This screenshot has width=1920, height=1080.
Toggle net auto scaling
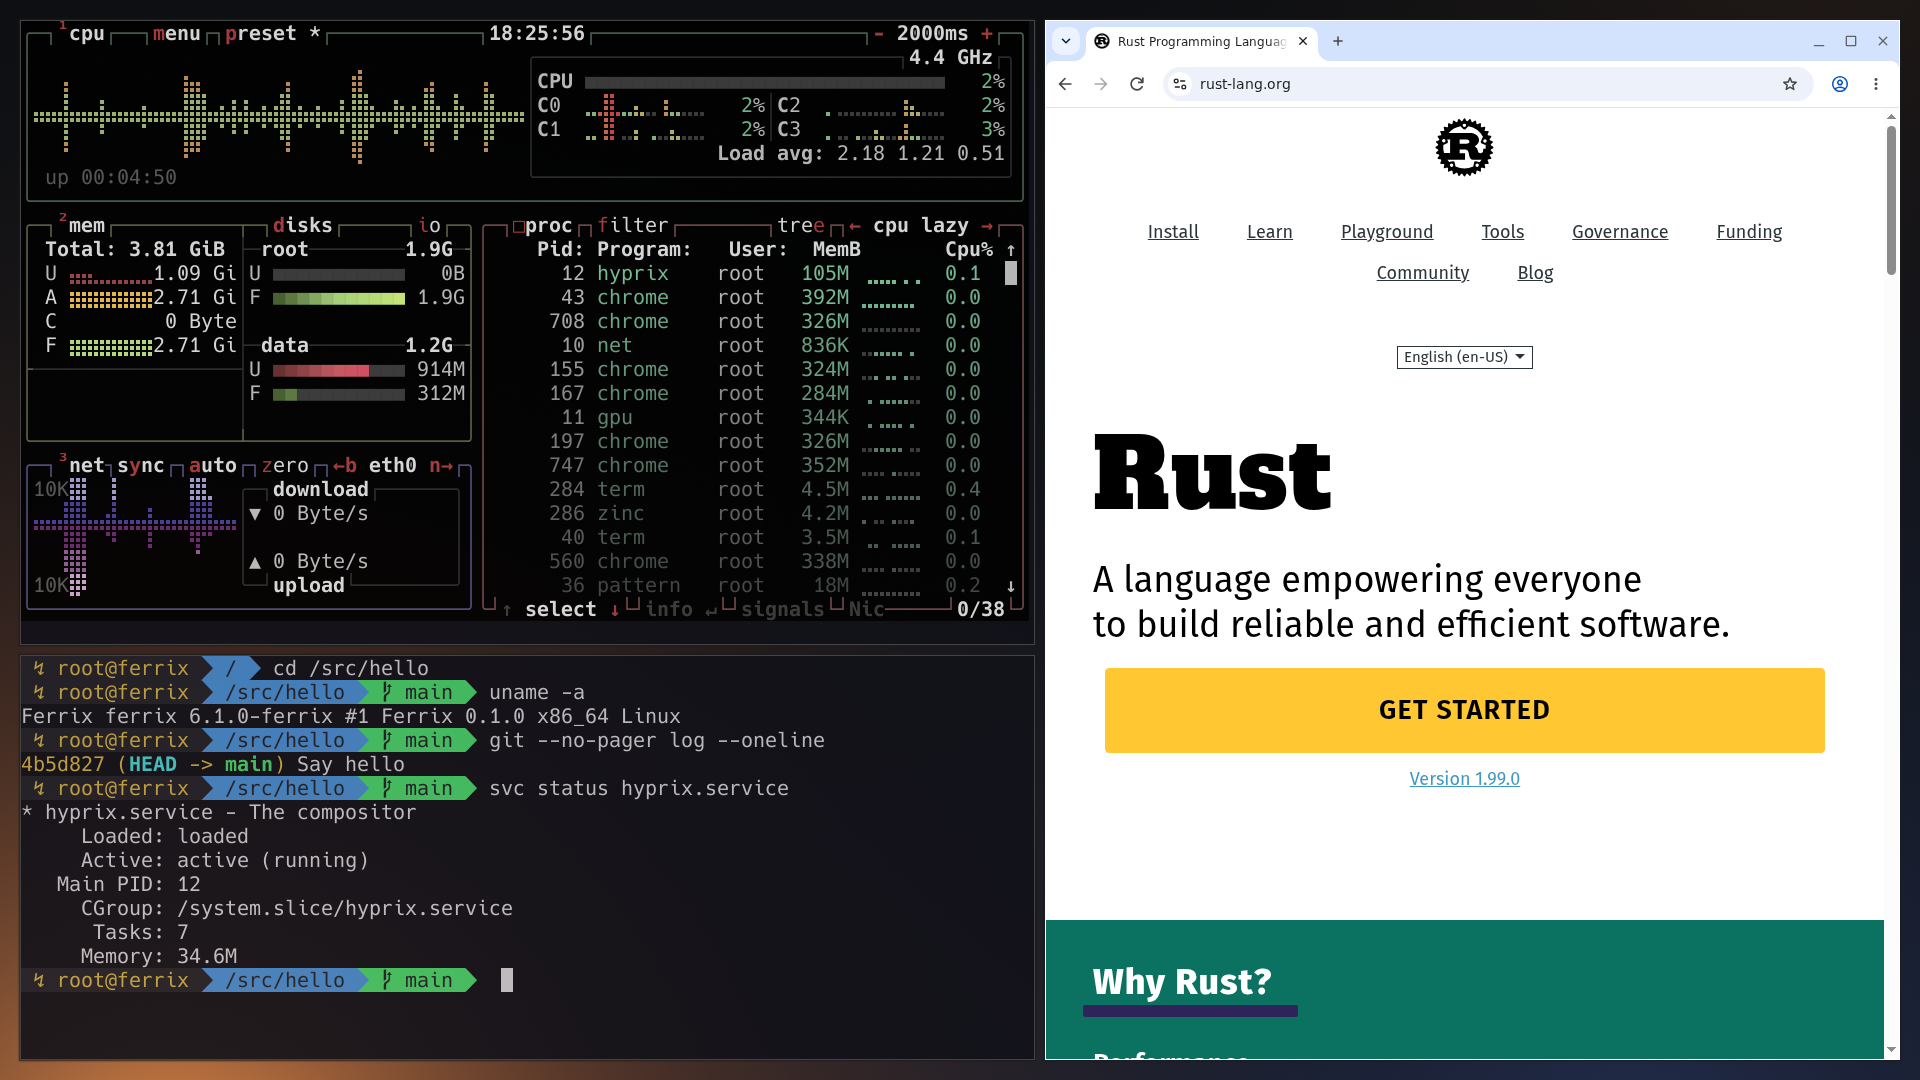click(x=213, y=466)
